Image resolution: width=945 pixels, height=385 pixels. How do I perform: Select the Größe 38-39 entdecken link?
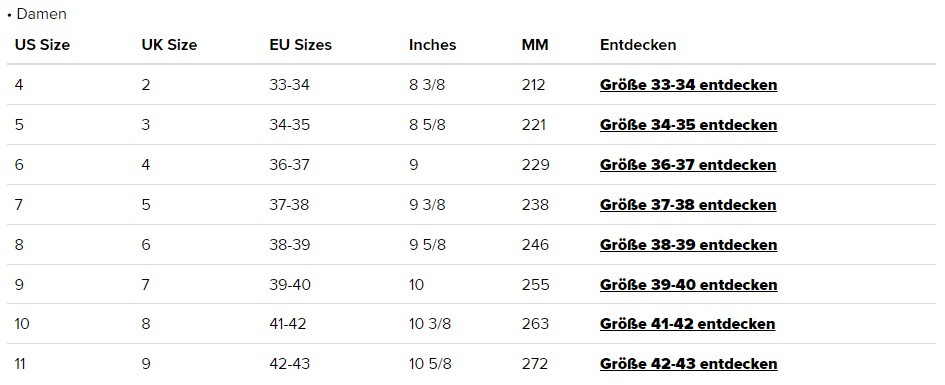[x=688, y=245]
